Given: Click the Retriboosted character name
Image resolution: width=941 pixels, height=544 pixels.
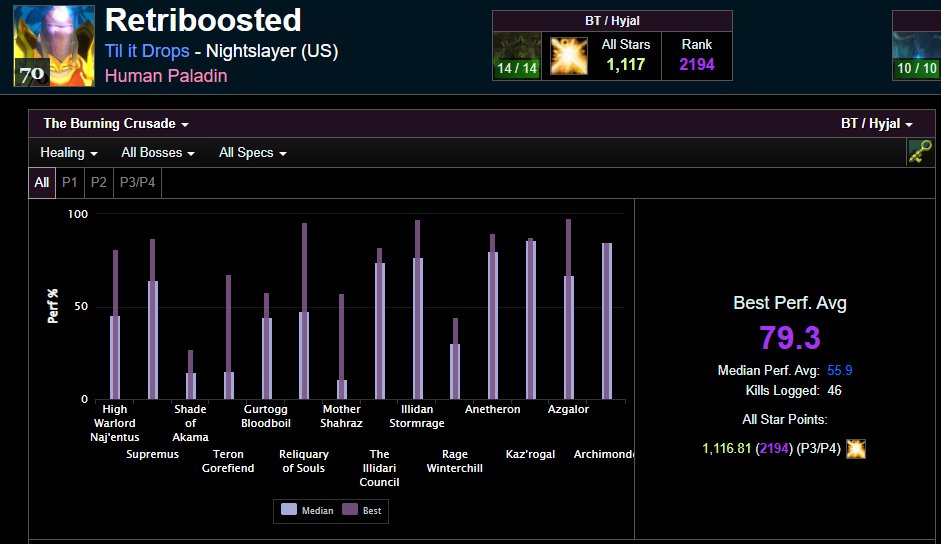Looking at the screenshot, I should tap(203, 20).
